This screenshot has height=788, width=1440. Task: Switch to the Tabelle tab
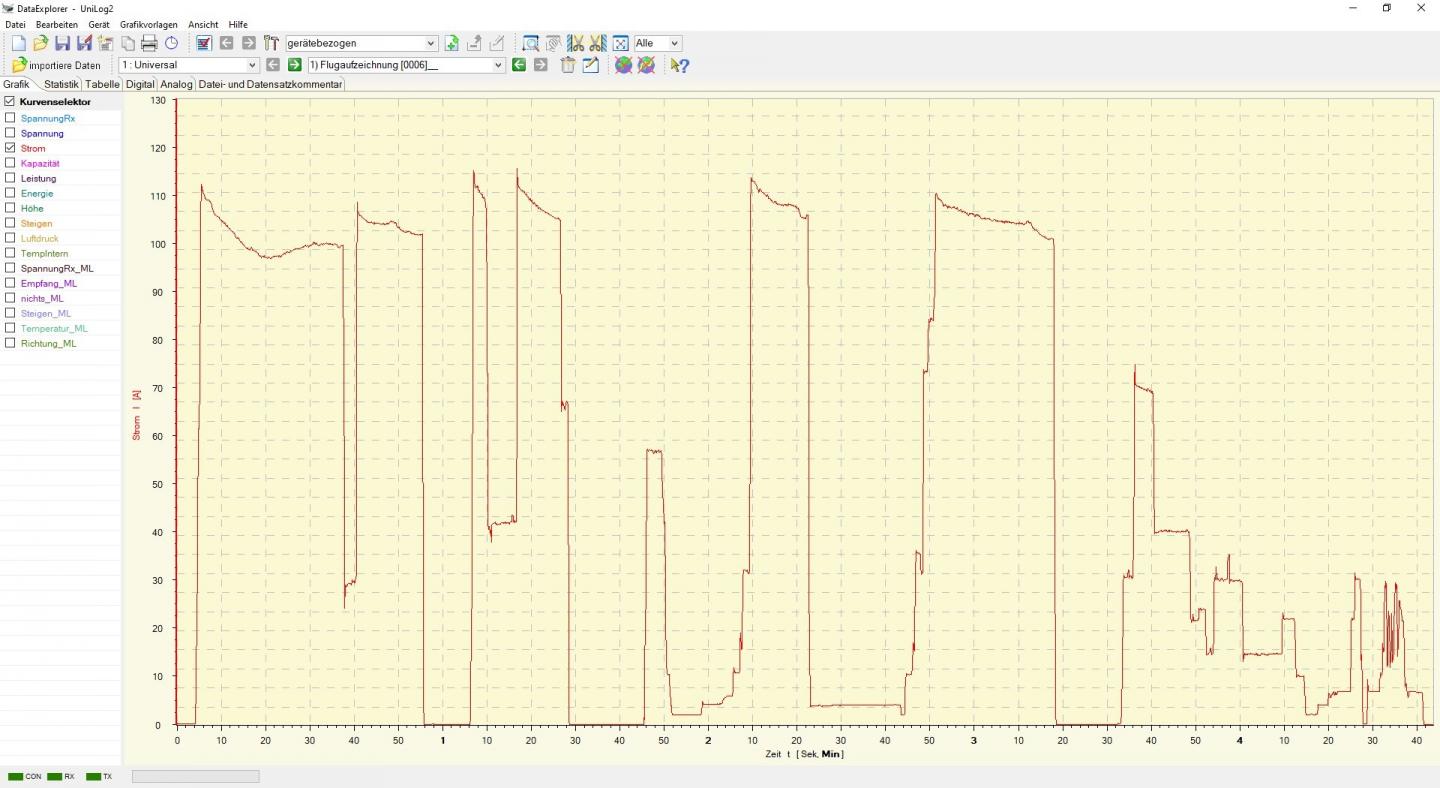click(x=103, y=84)
